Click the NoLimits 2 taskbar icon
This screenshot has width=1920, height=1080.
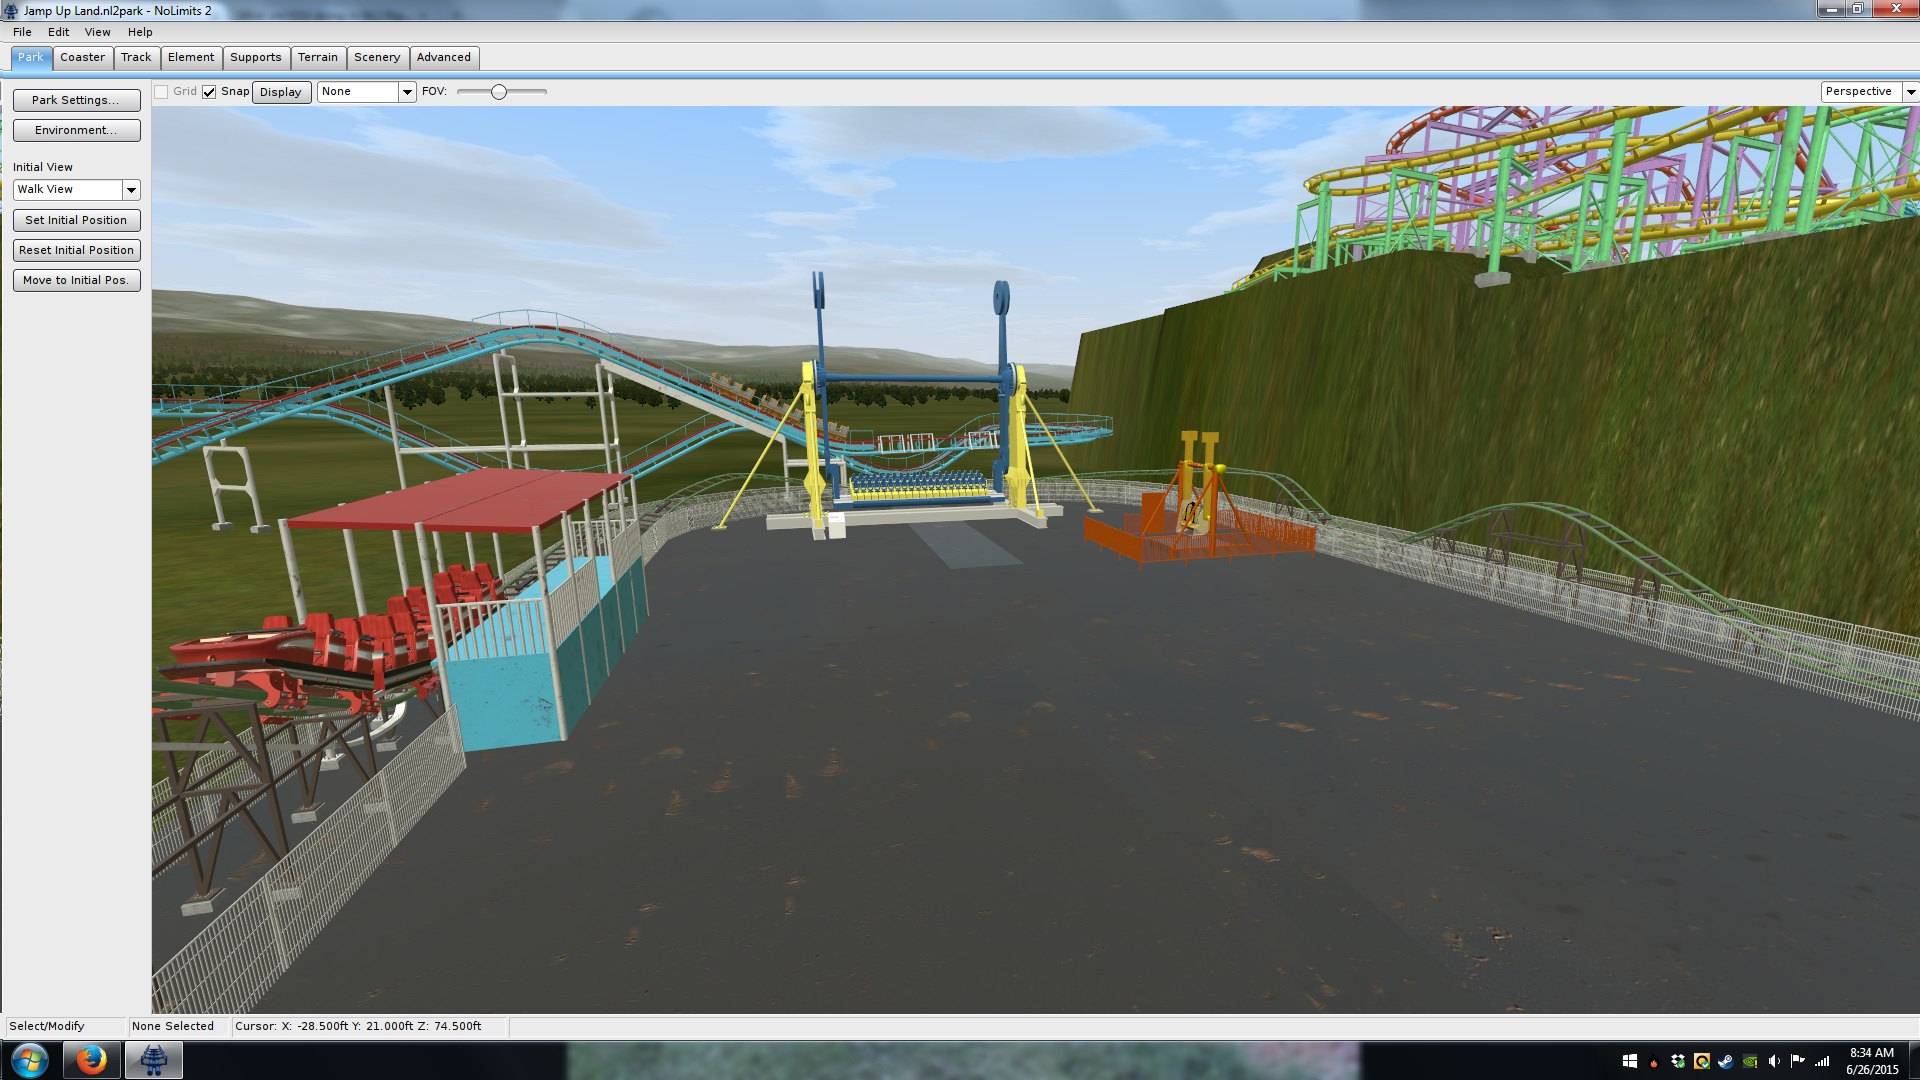[153, 1060]
